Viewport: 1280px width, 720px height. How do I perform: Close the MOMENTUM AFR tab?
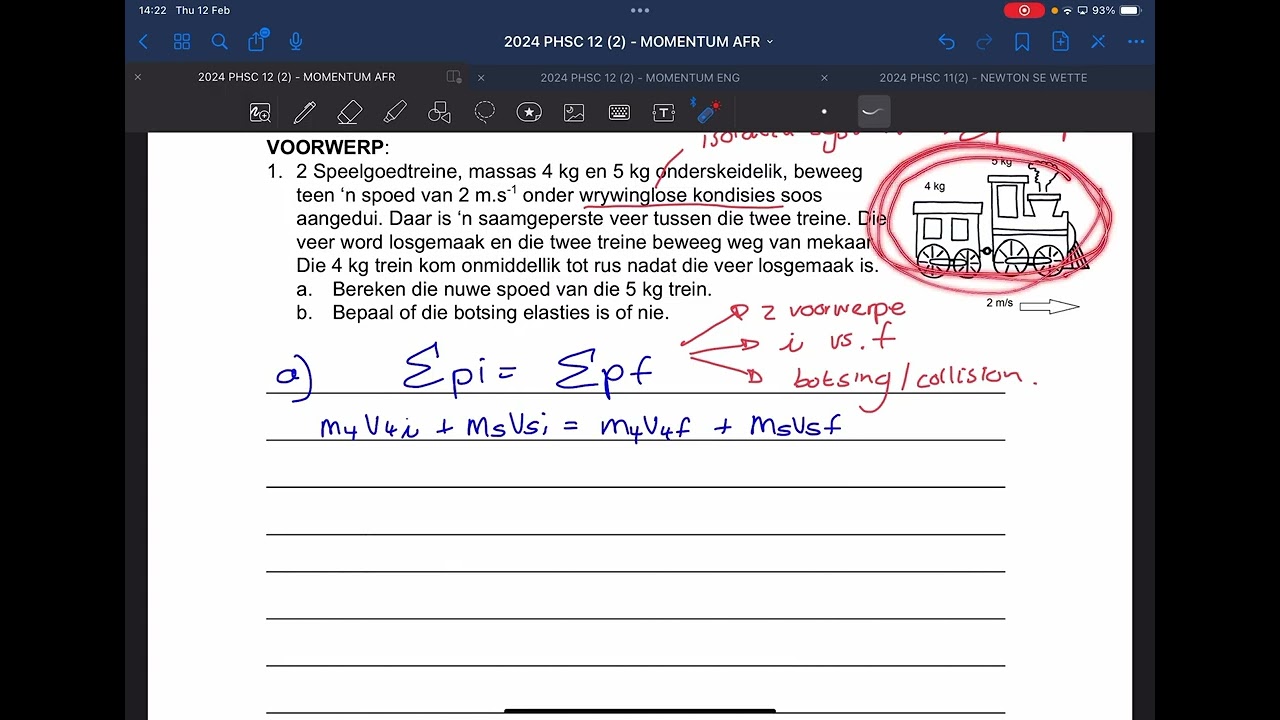(138, 77)
